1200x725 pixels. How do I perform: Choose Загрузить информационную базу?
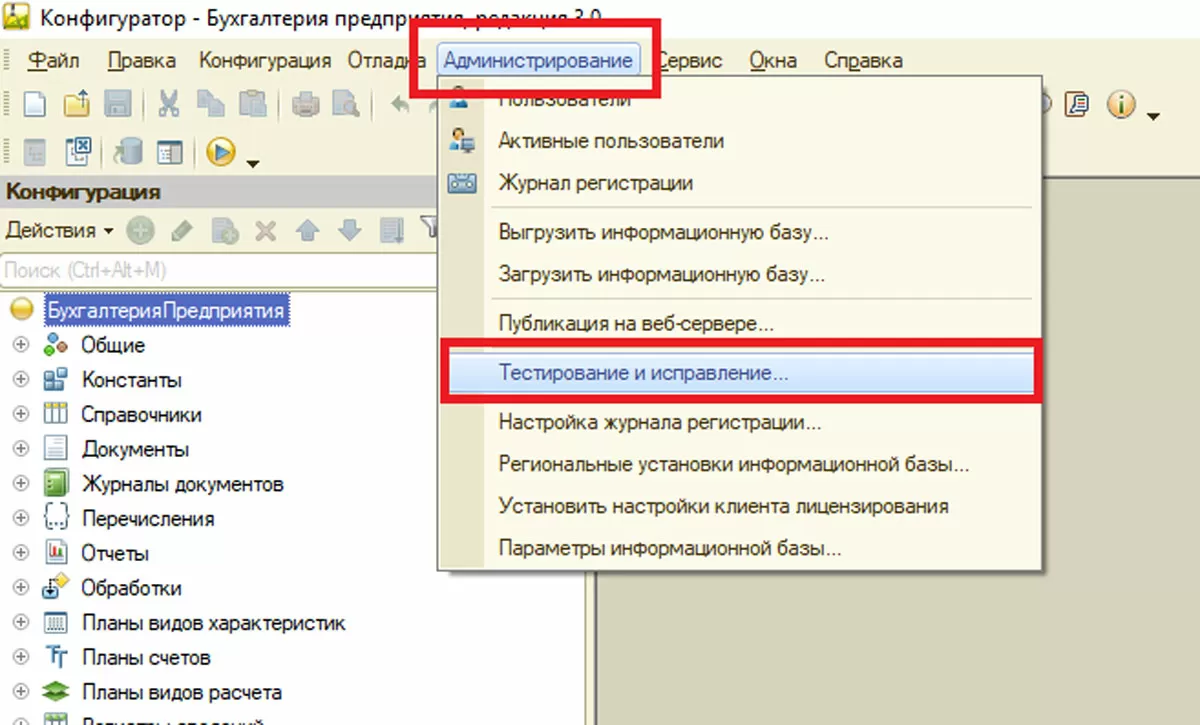pos(740,273)
